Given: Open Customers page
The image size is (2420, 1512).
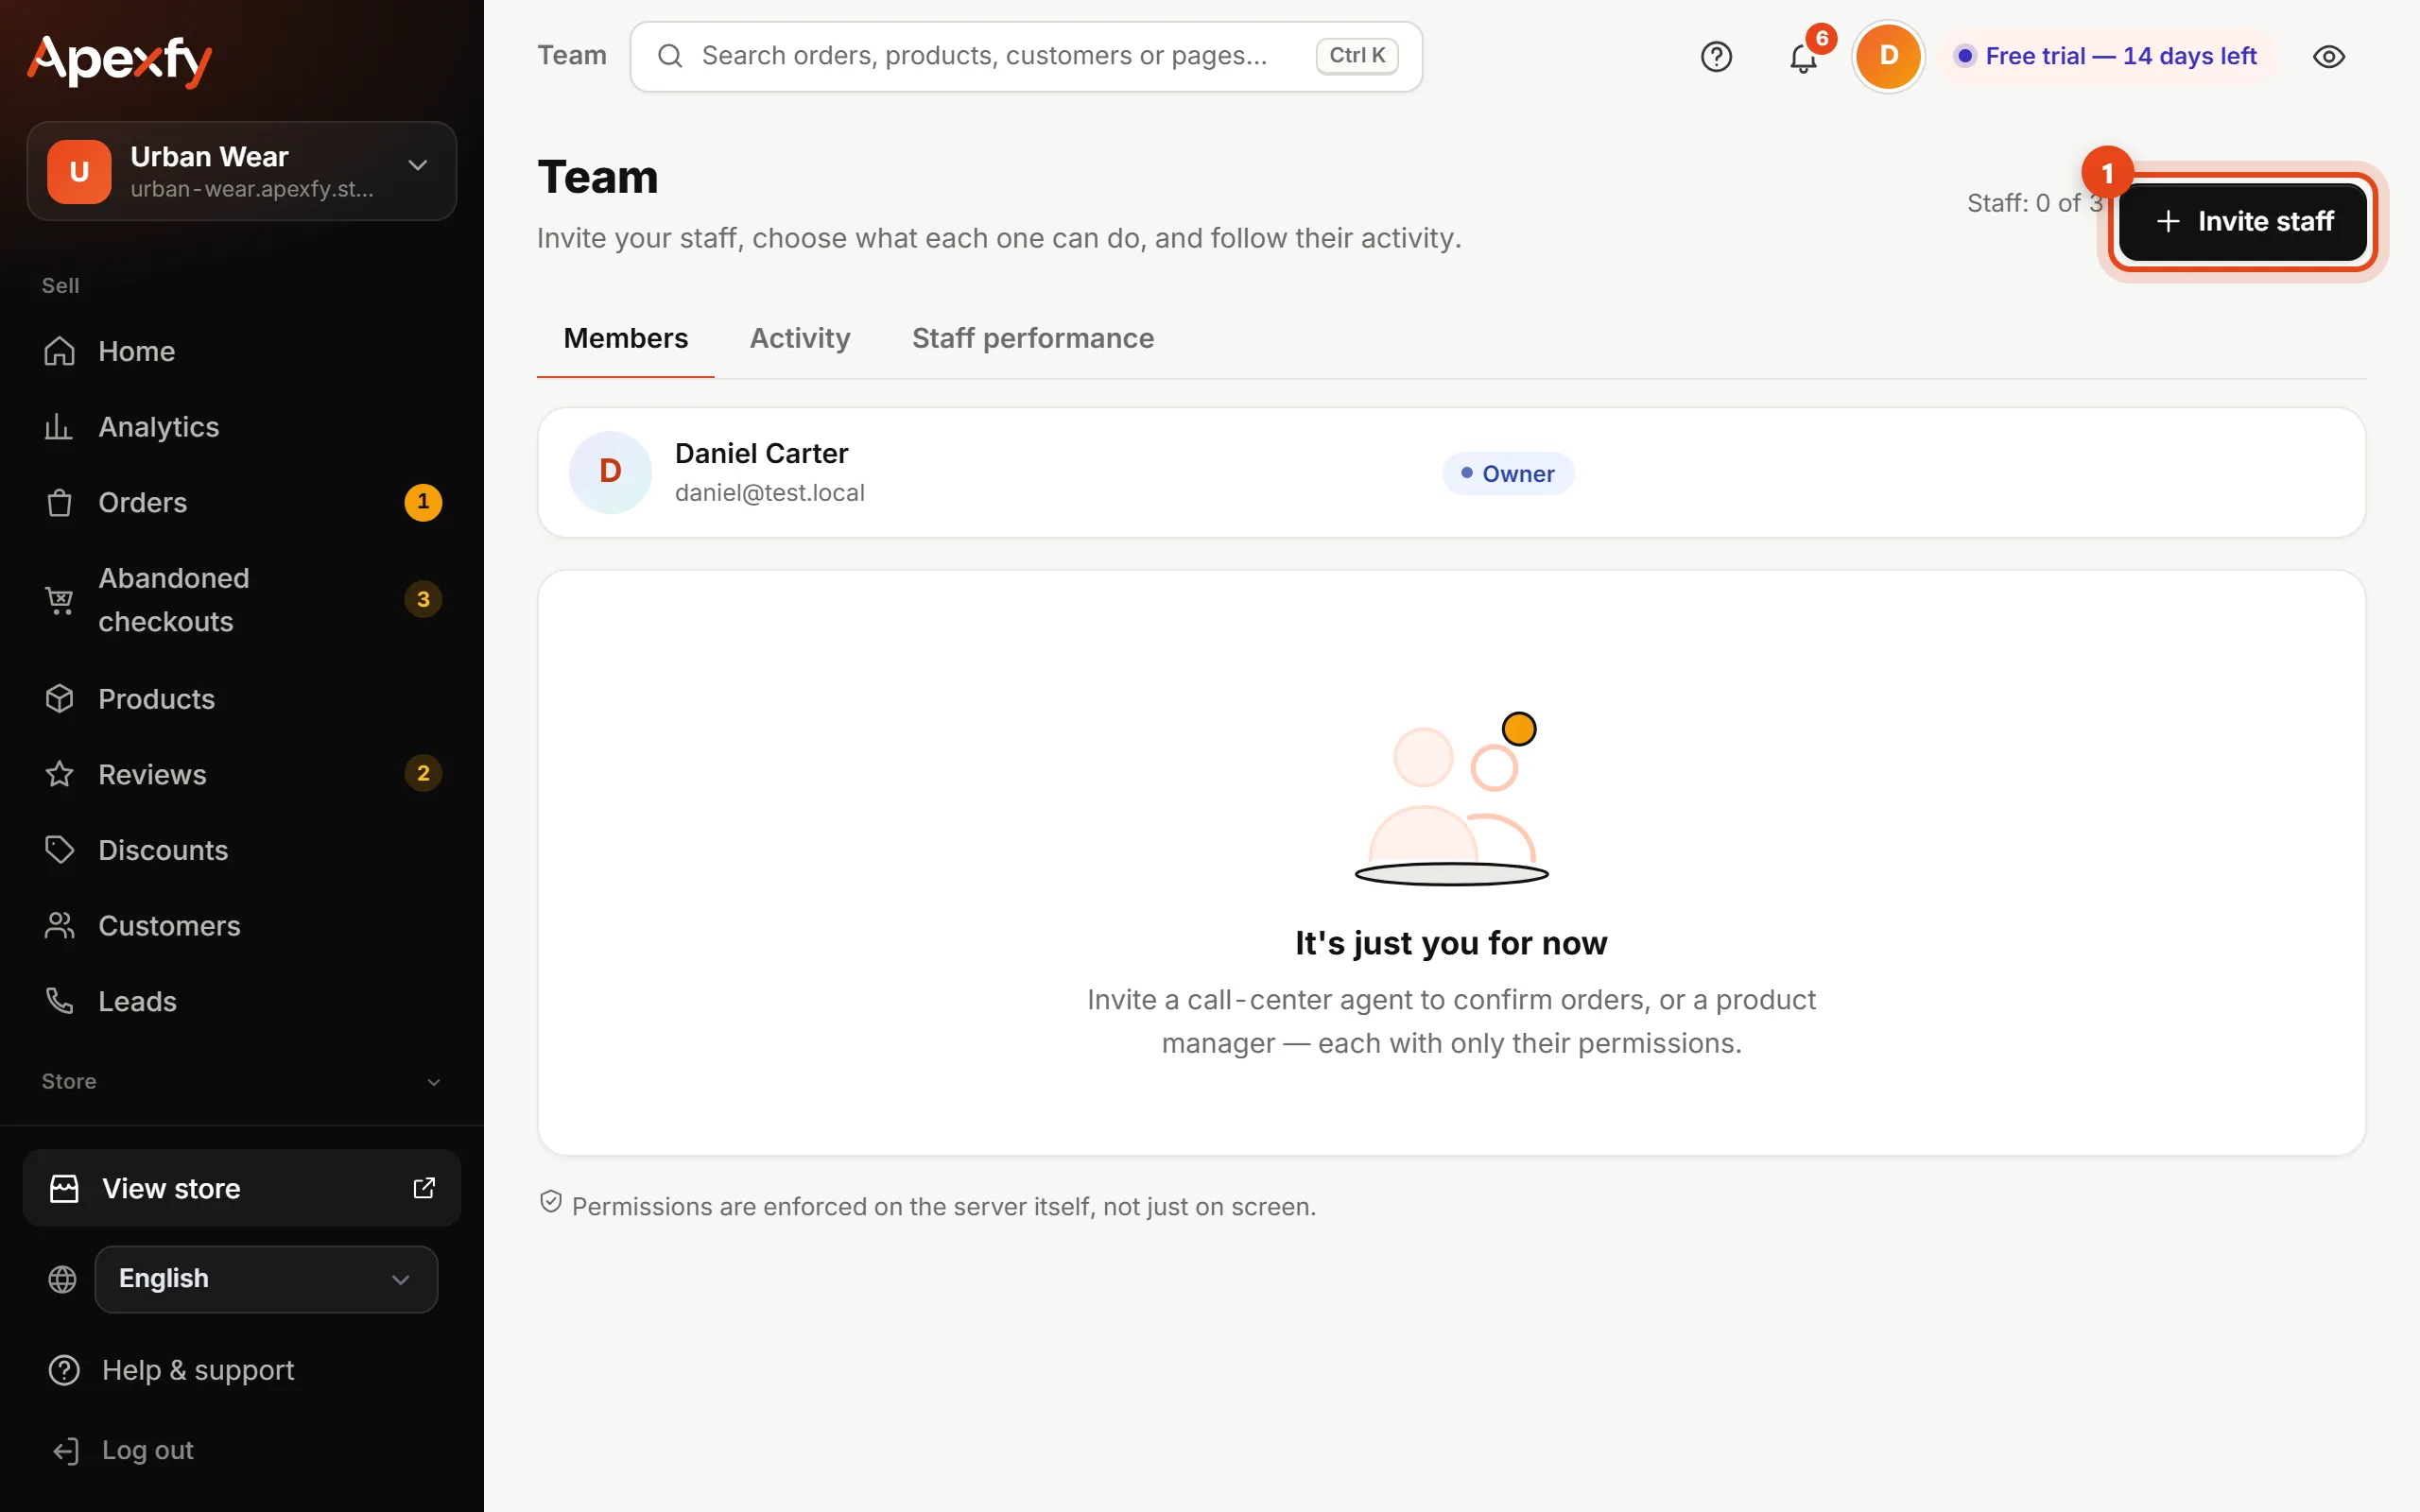Looking at the screenshot, I should (x=242, y=925).
